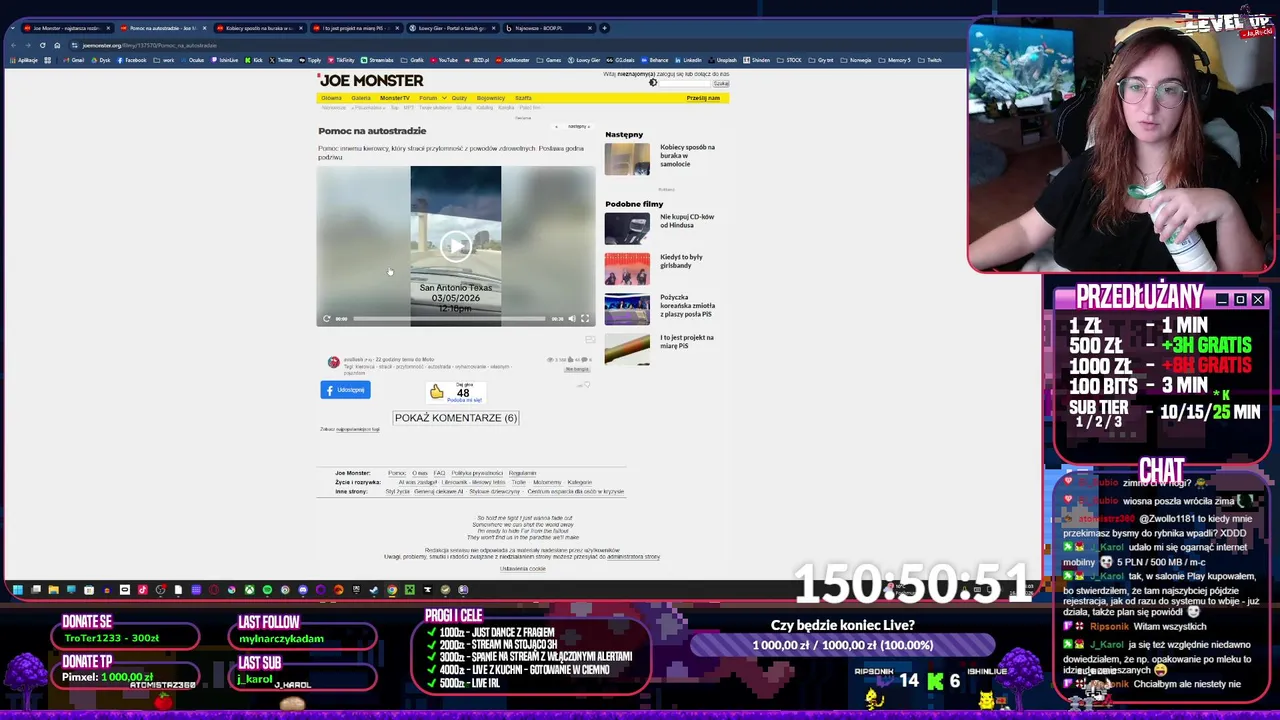This screenshot has height=720, width=1280.
Task: Open File Explorer from the taskbar
Action: coord(53,590)
